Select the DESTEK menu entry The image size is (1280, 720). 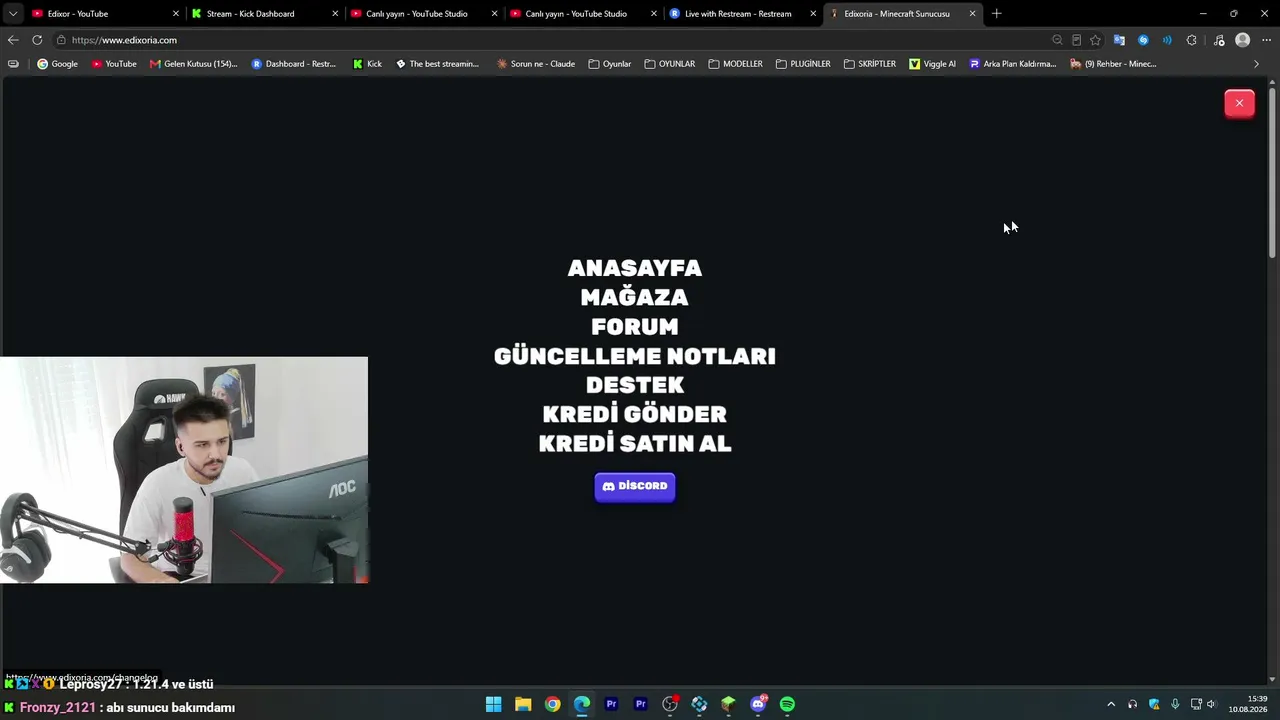(635, 384)
